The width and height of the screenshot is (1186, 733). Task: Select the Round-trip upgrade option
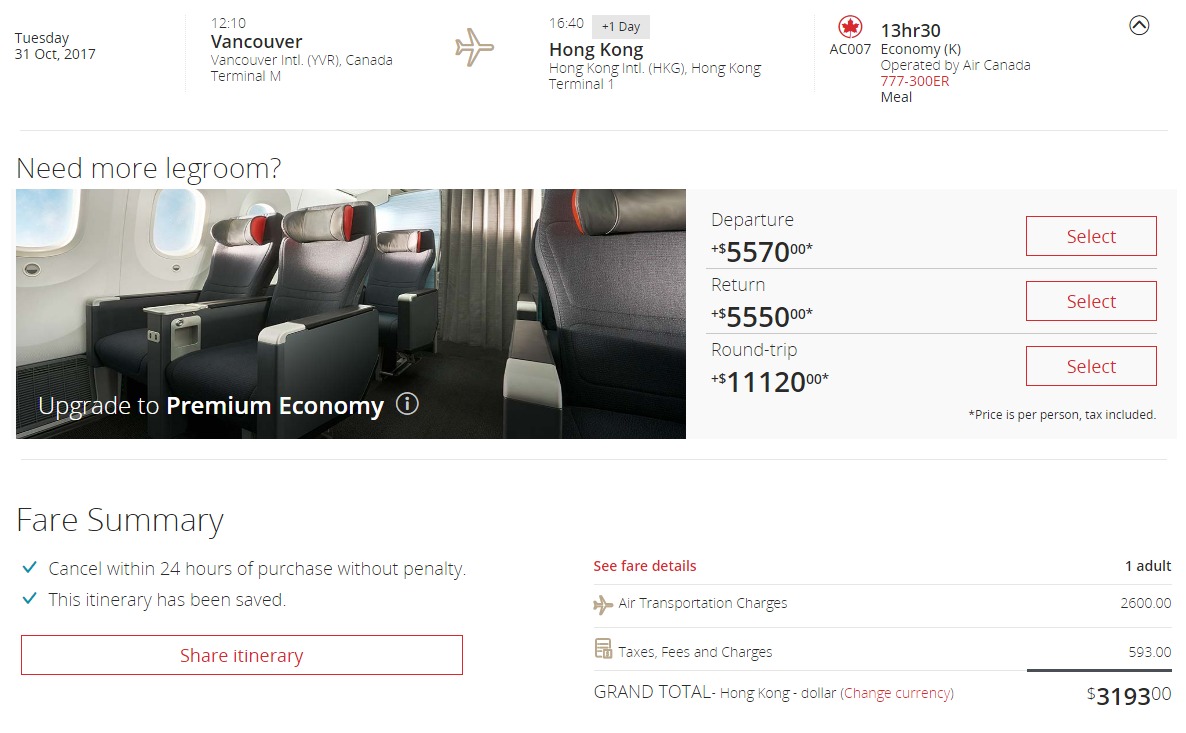1090,366
